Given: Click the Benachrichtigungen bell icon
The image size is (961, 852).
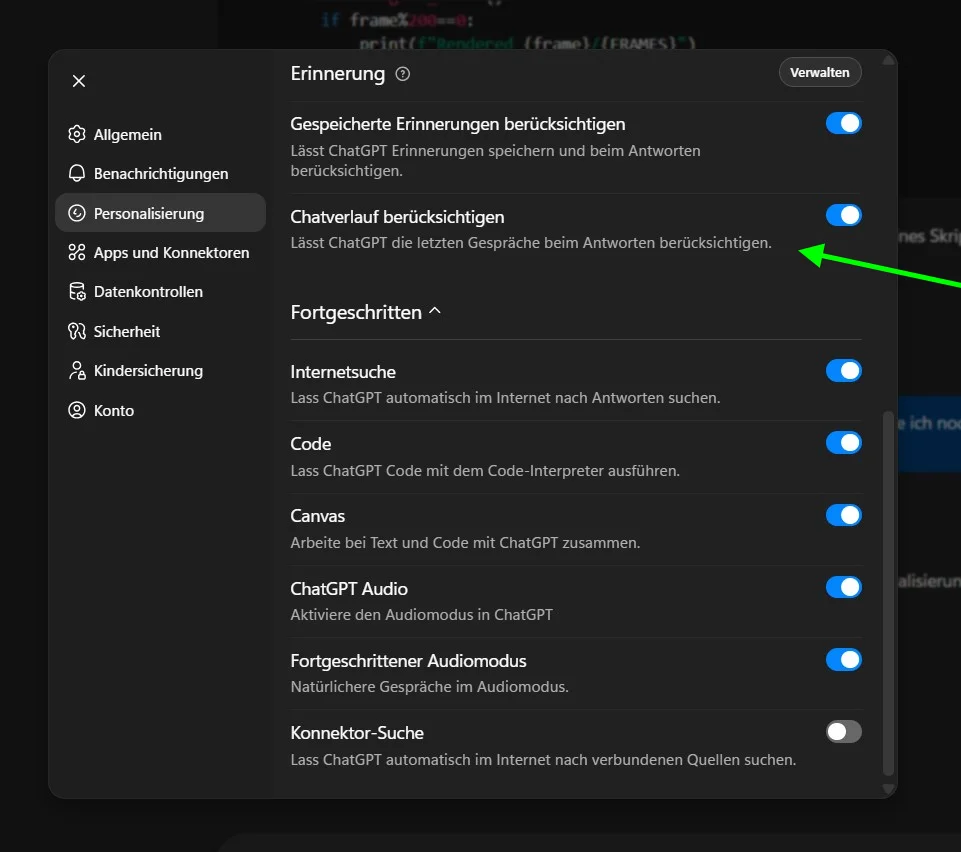Looking at the screenshot, I should tap(77, 174).
